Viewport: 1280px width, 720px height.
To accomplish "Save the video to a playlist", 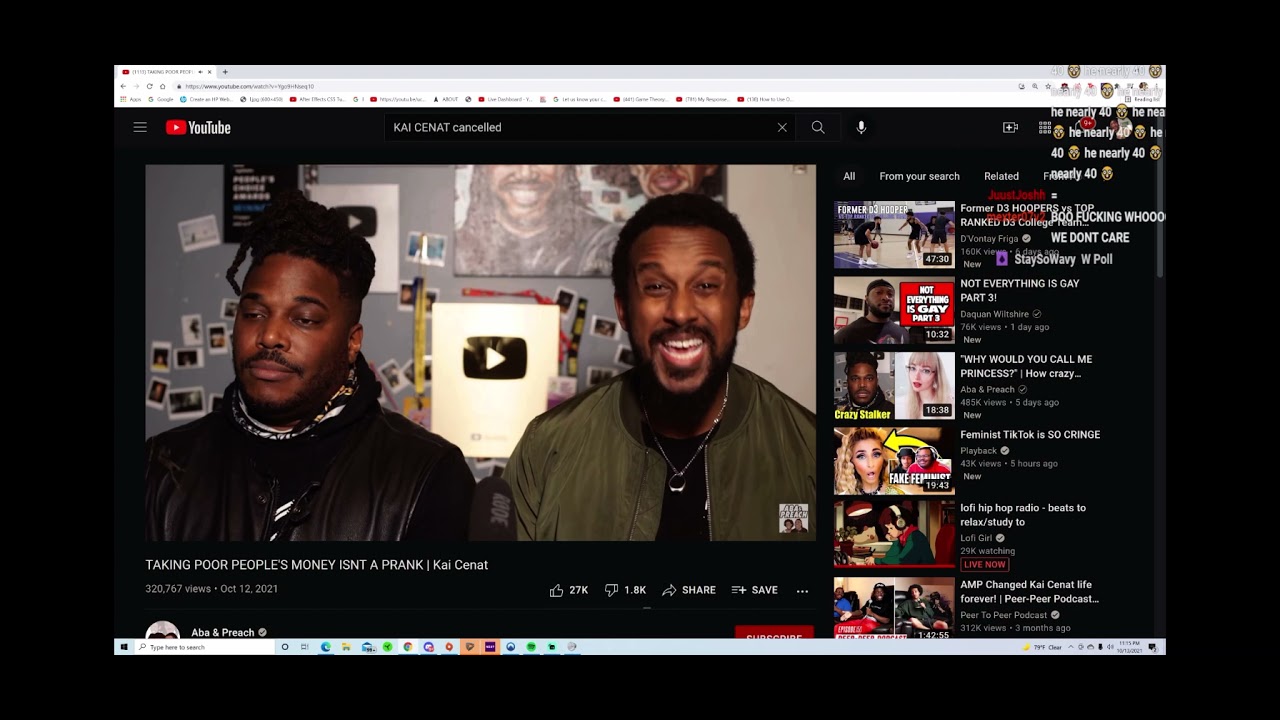I will pos(754,590).
